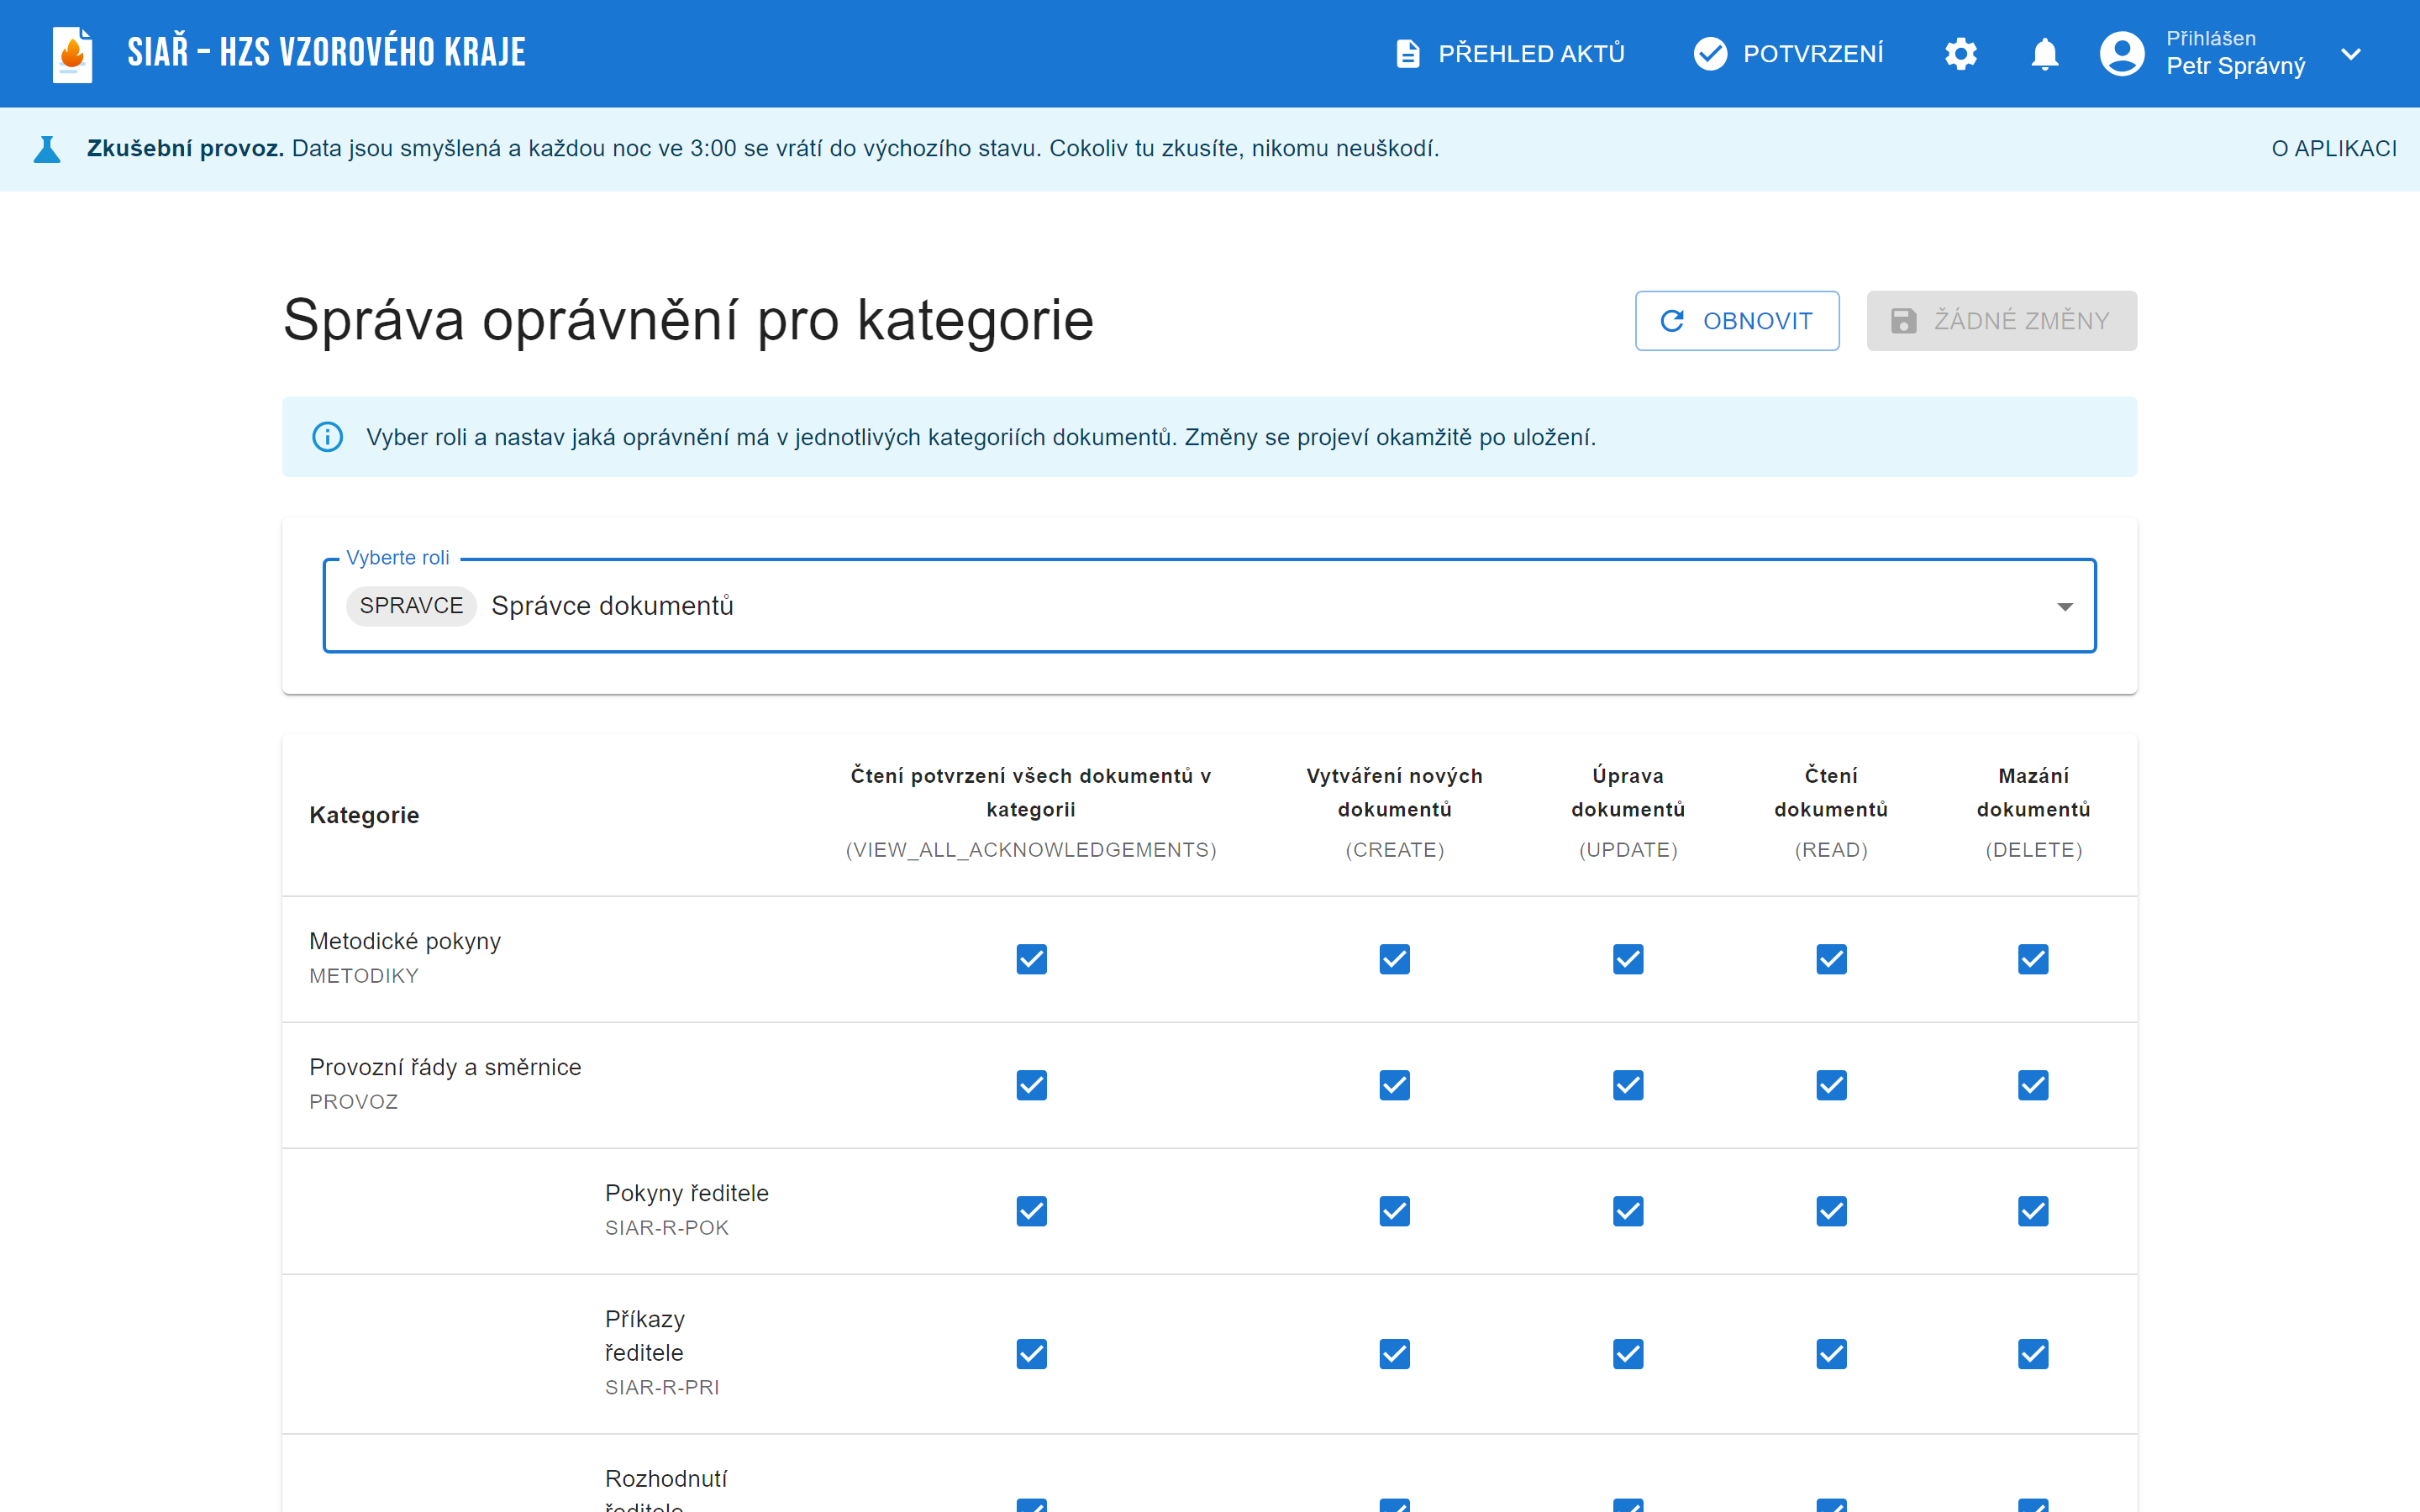This screenshot has width=2420, height=1512.
Task: Toggle DELETE for Metodické pokyny
Action: tap(2033, 959)
